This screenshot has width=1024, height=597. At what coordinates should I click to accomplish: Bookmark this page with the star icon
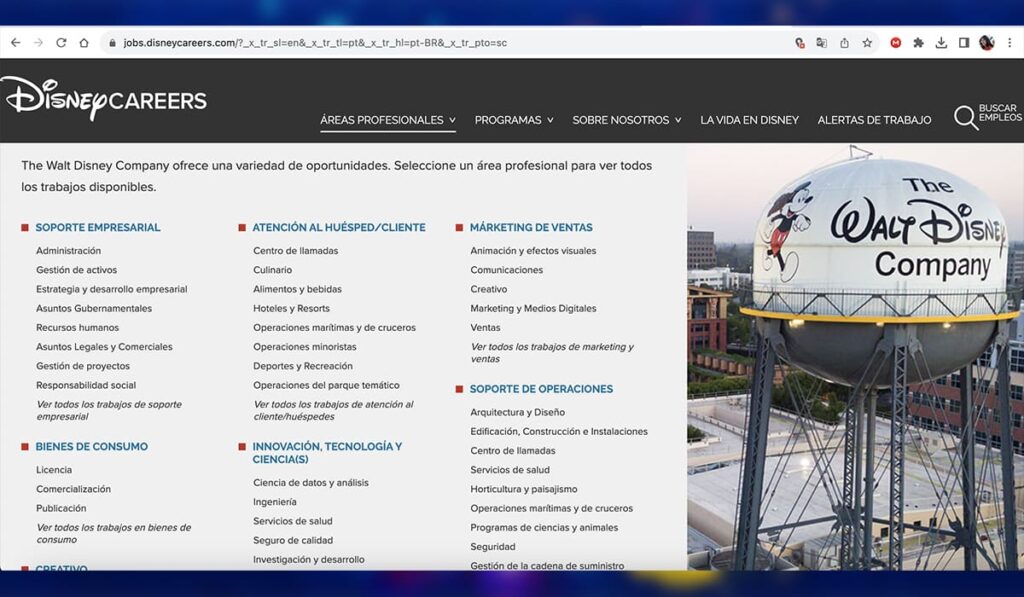click(867, 42)
